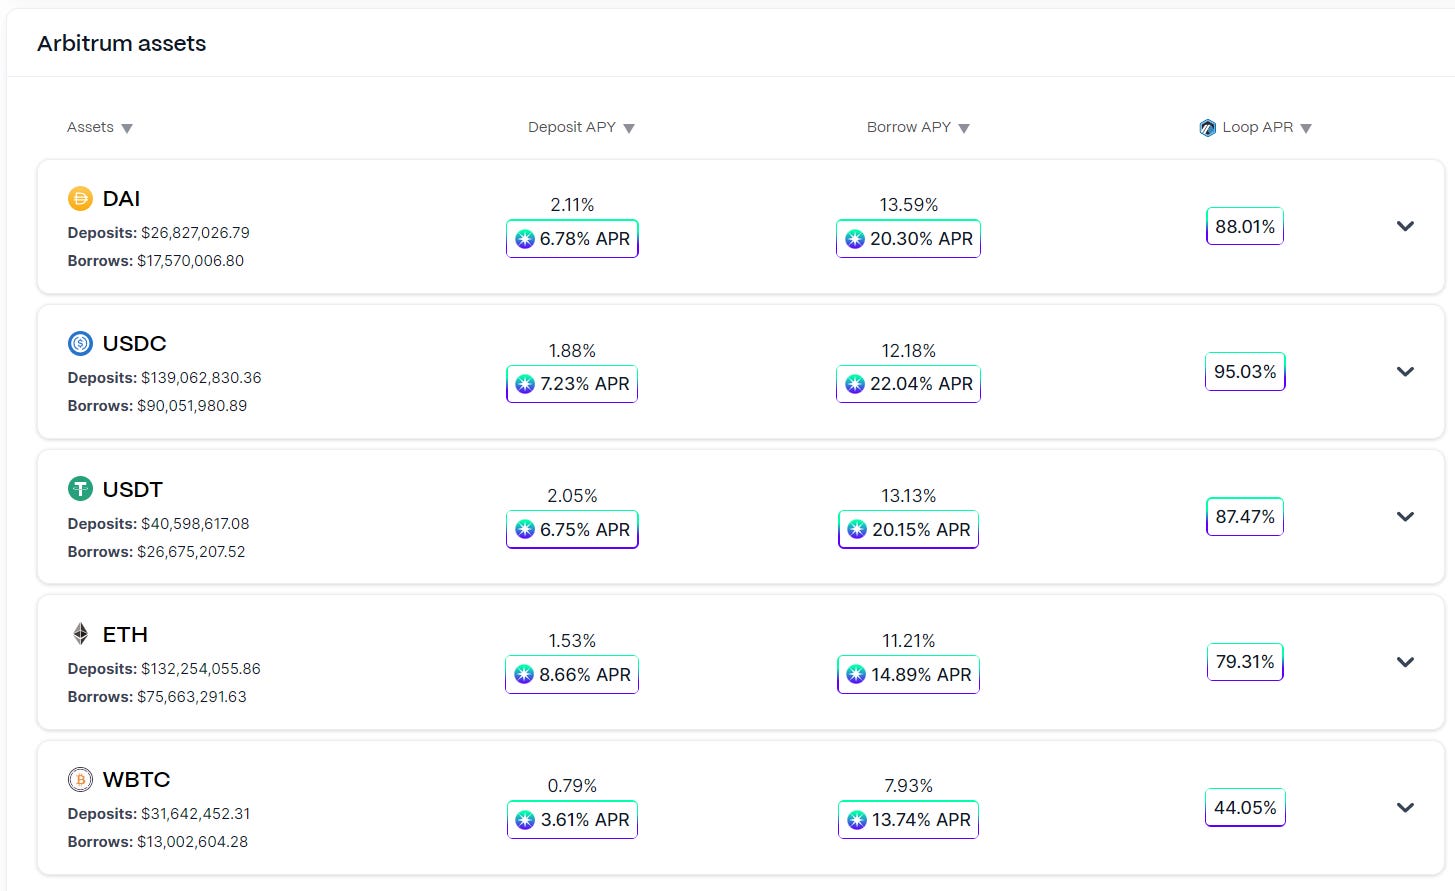Sort list by Assets column arrow

click(127, 128)
